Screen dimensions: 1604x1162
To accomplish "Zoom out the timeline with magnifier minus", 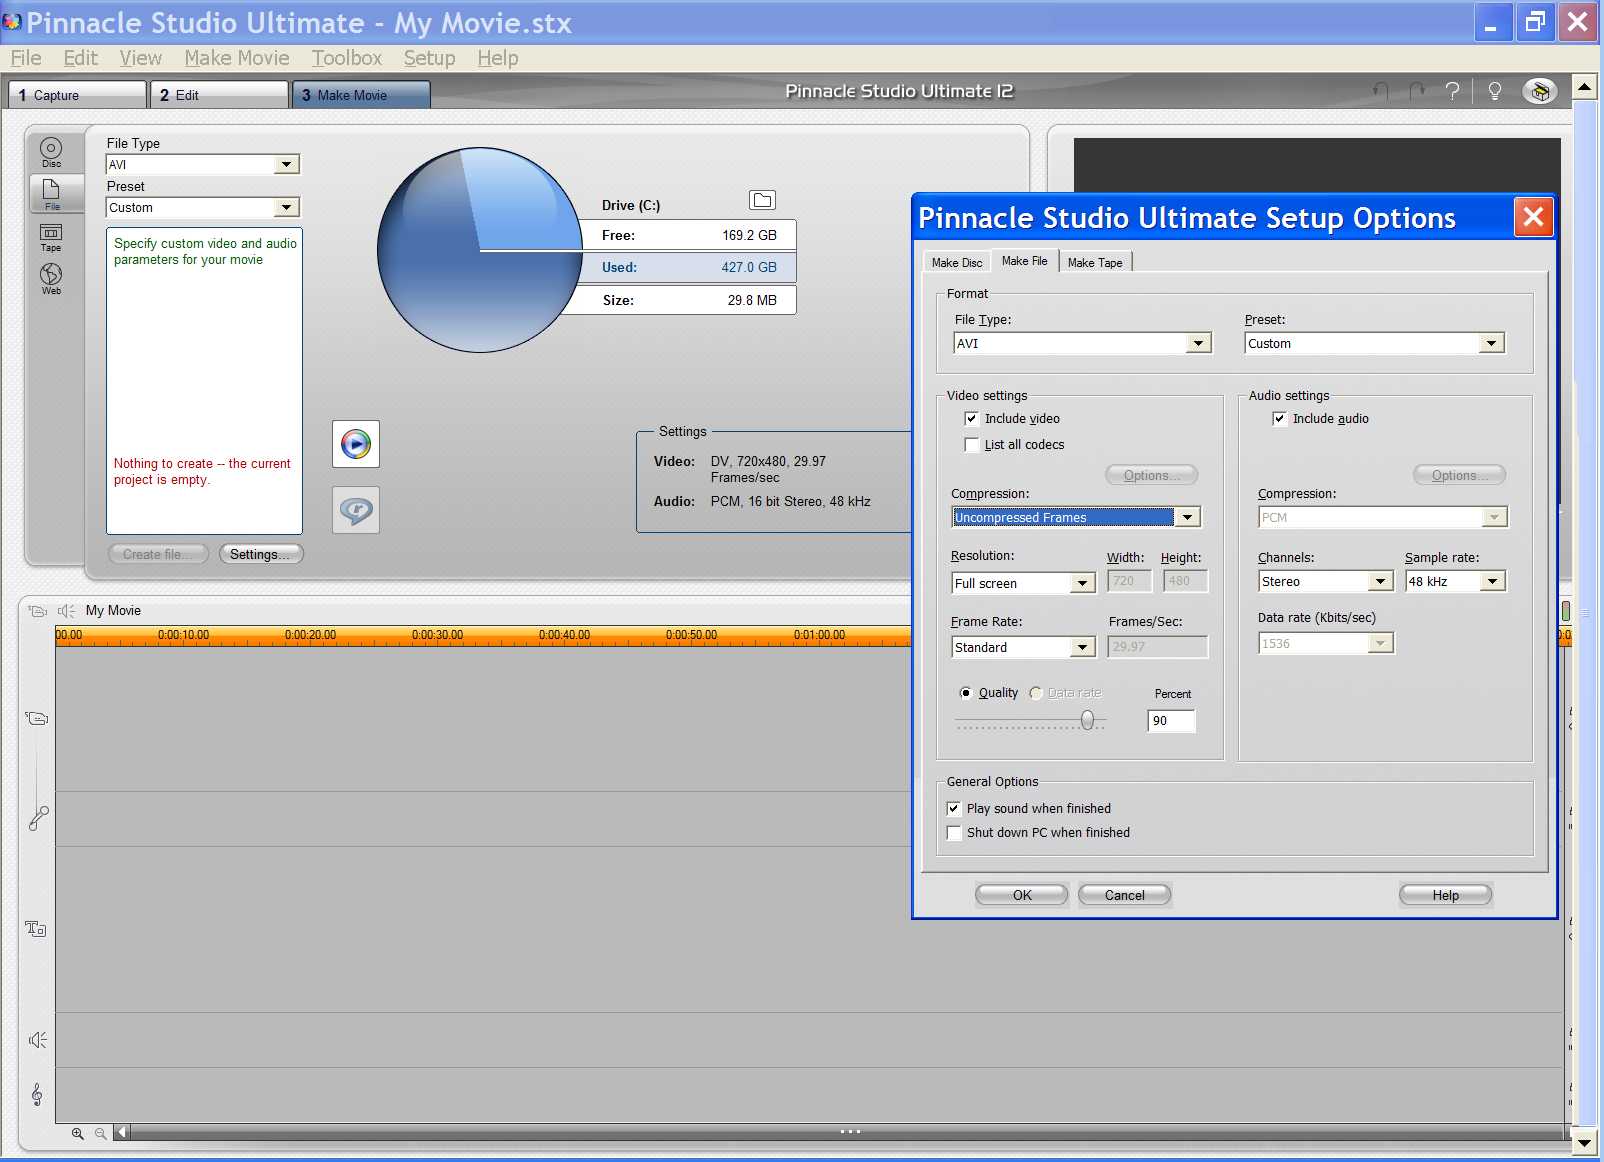I will pos(100,1133).
